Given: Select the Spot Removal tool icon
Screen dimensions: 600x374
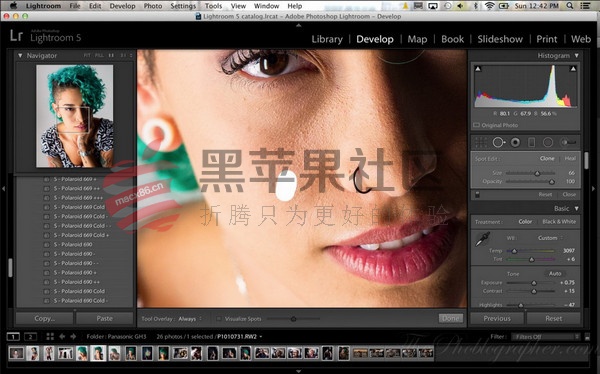Looking at the screenshot, I should coord(498,143).
